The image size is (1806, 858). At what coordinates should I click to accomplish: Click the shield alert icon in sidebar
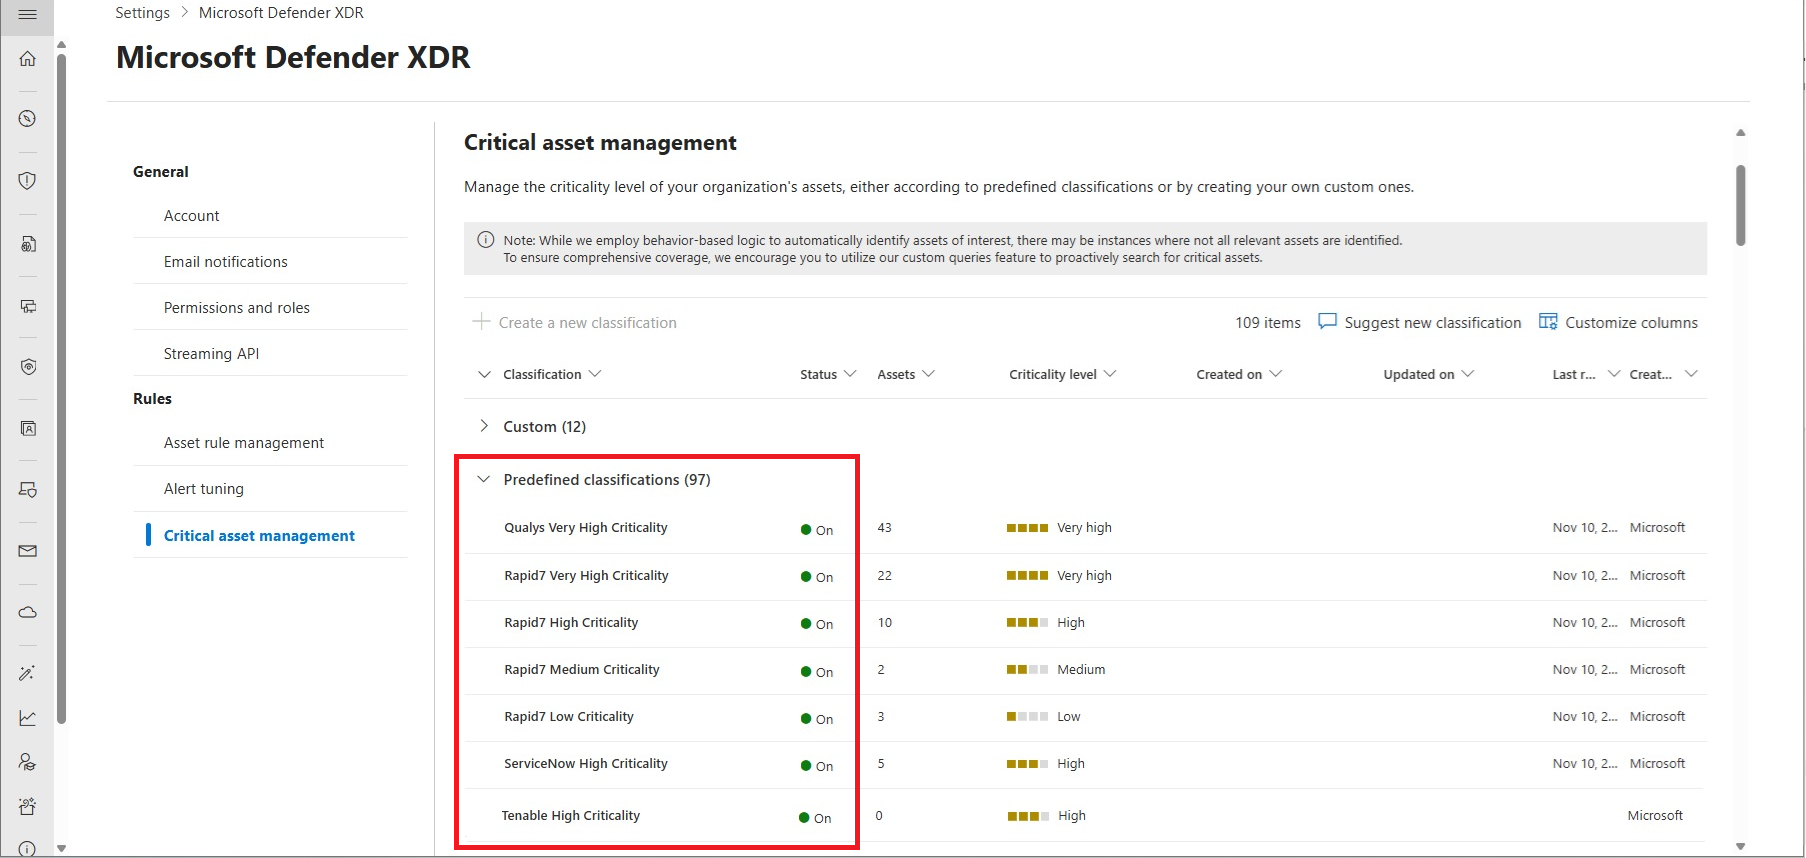28,180
